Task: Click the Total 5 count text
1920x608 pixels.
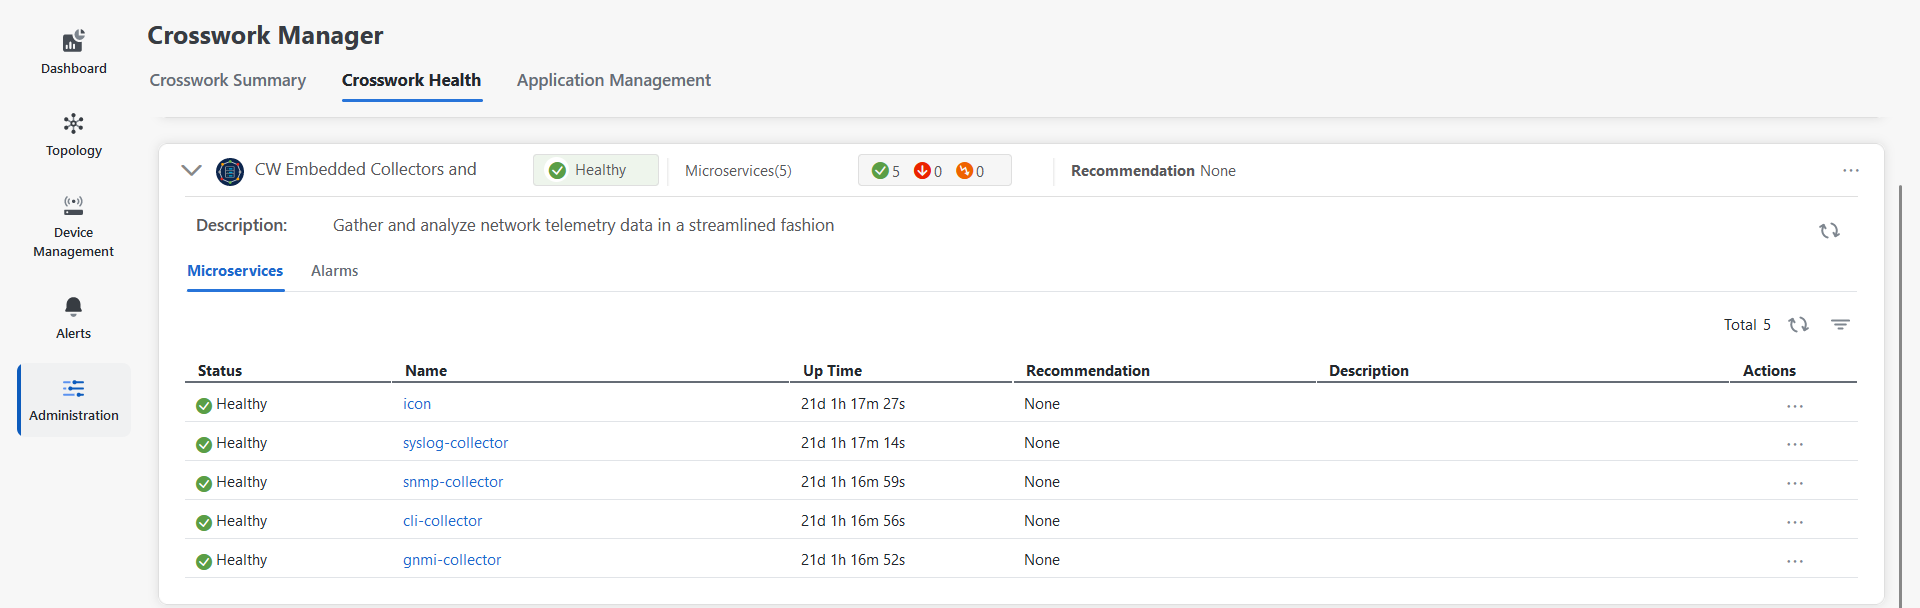Action: pos(1747,325)
